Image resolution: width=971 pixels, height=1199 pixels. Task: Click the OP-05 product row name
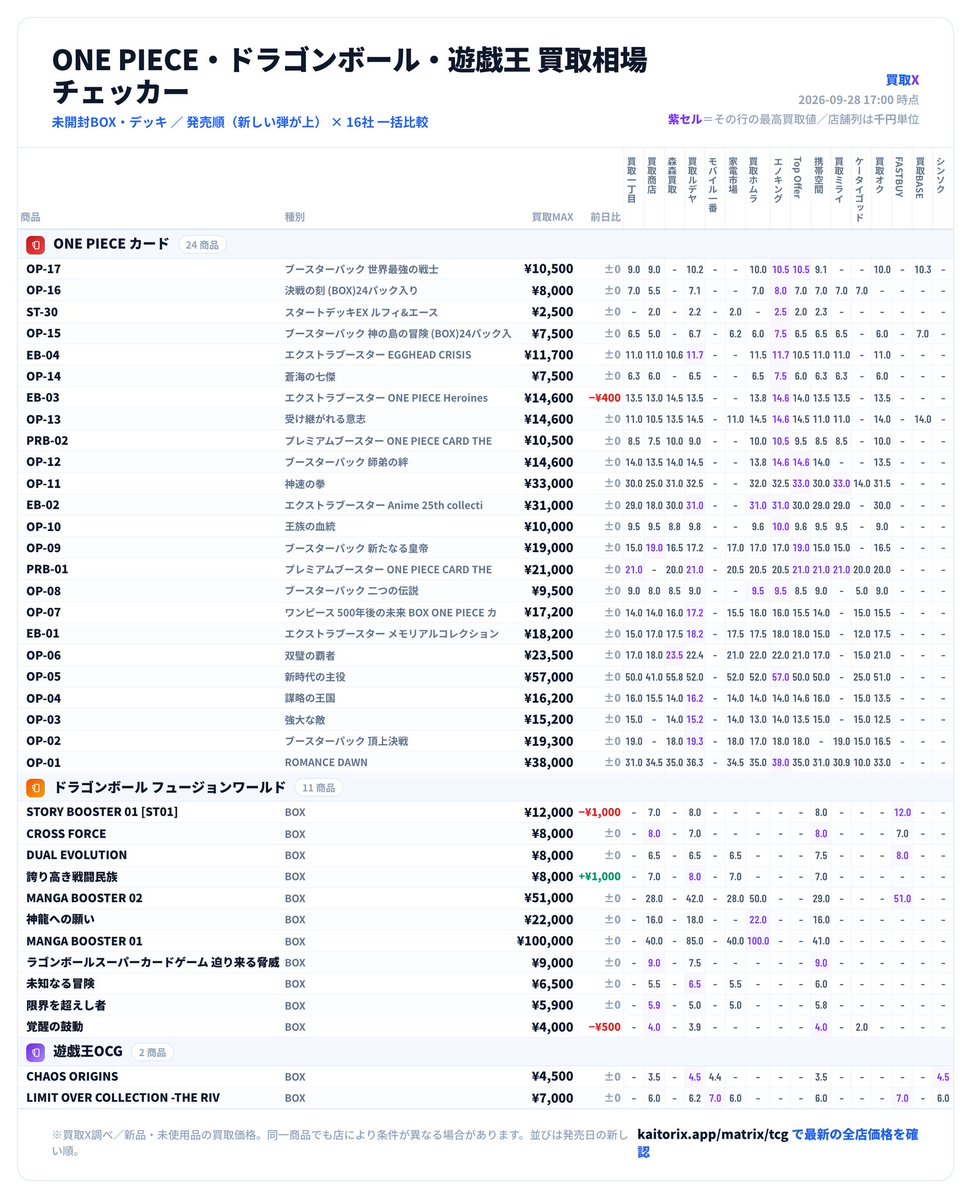tap(44, 677)
